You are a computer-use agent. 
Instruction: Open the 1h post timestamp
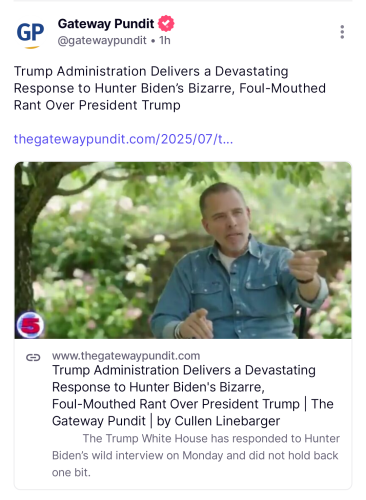coord(165,40)
